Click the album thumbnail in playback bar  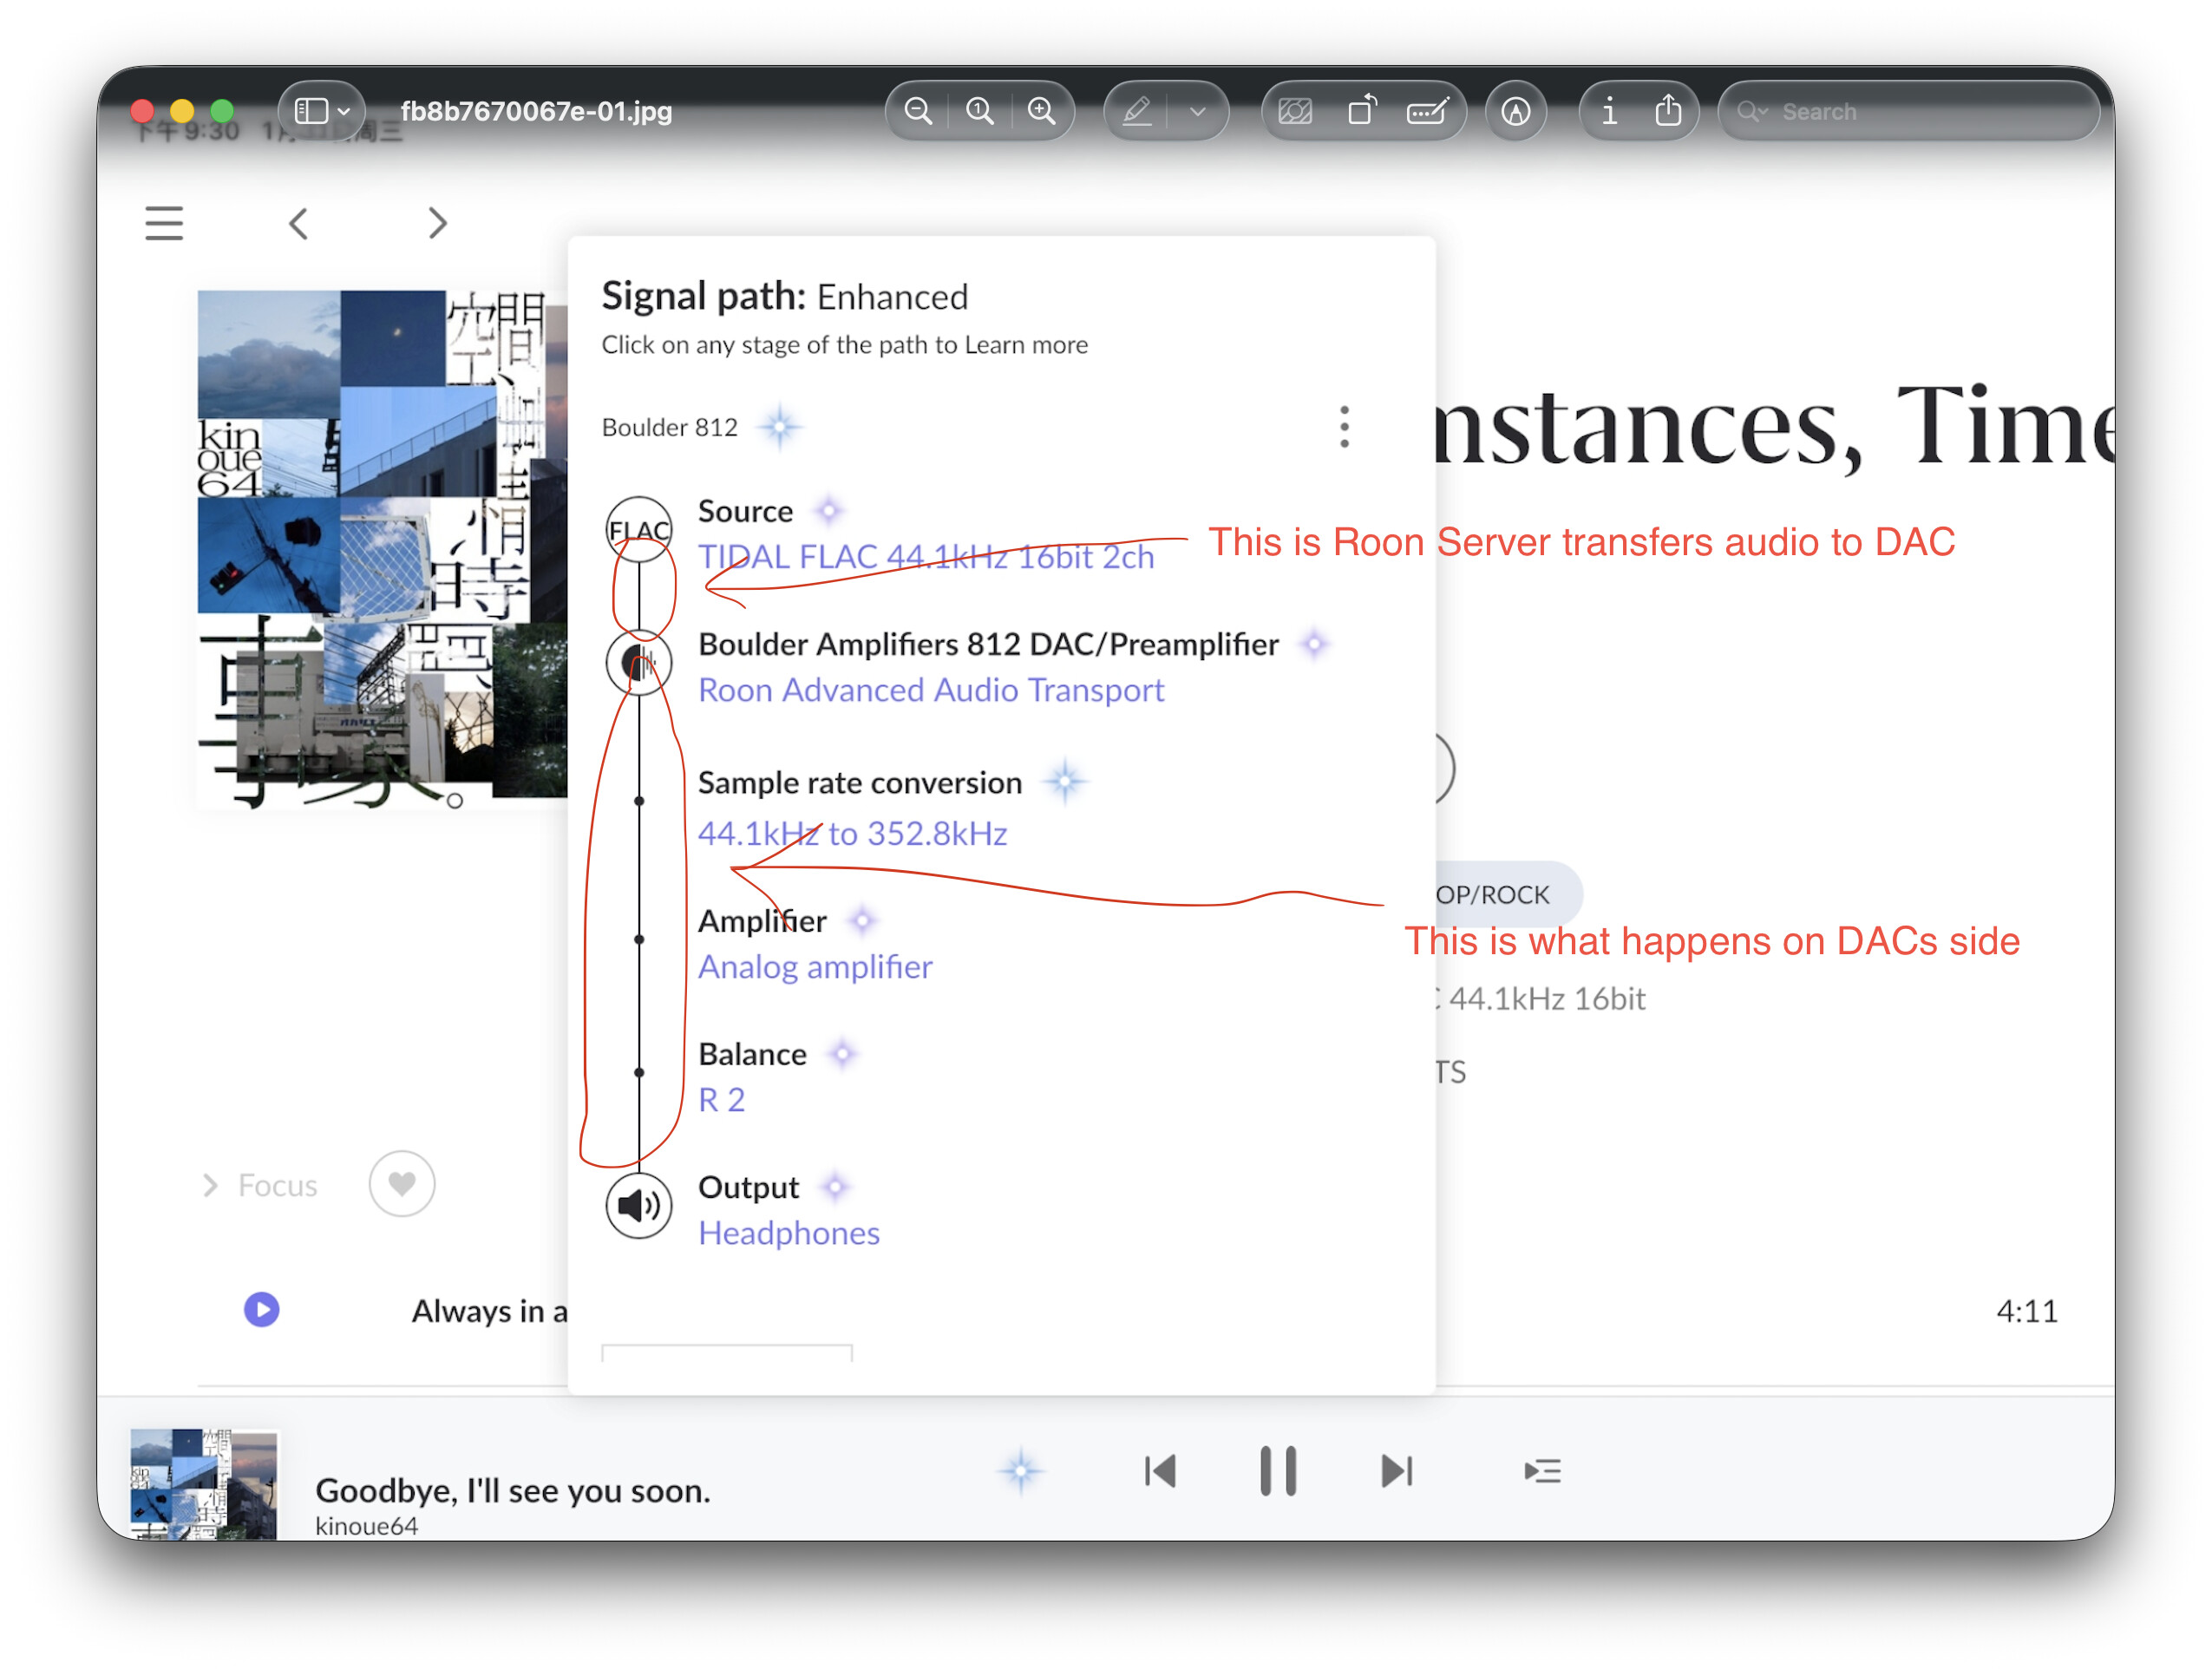pos(204,1484)
